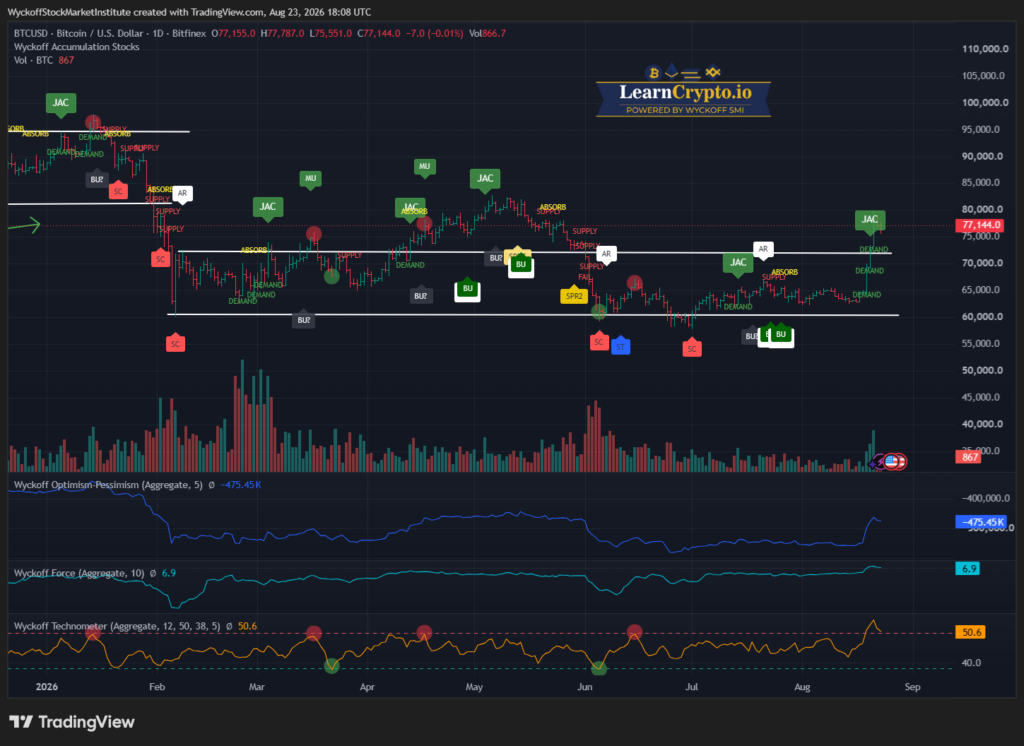Image resolution: width=1024 pixels, height=746 pixels.
Task: Select the green BU marker below SPR label
Action: (x=520, y=265)
